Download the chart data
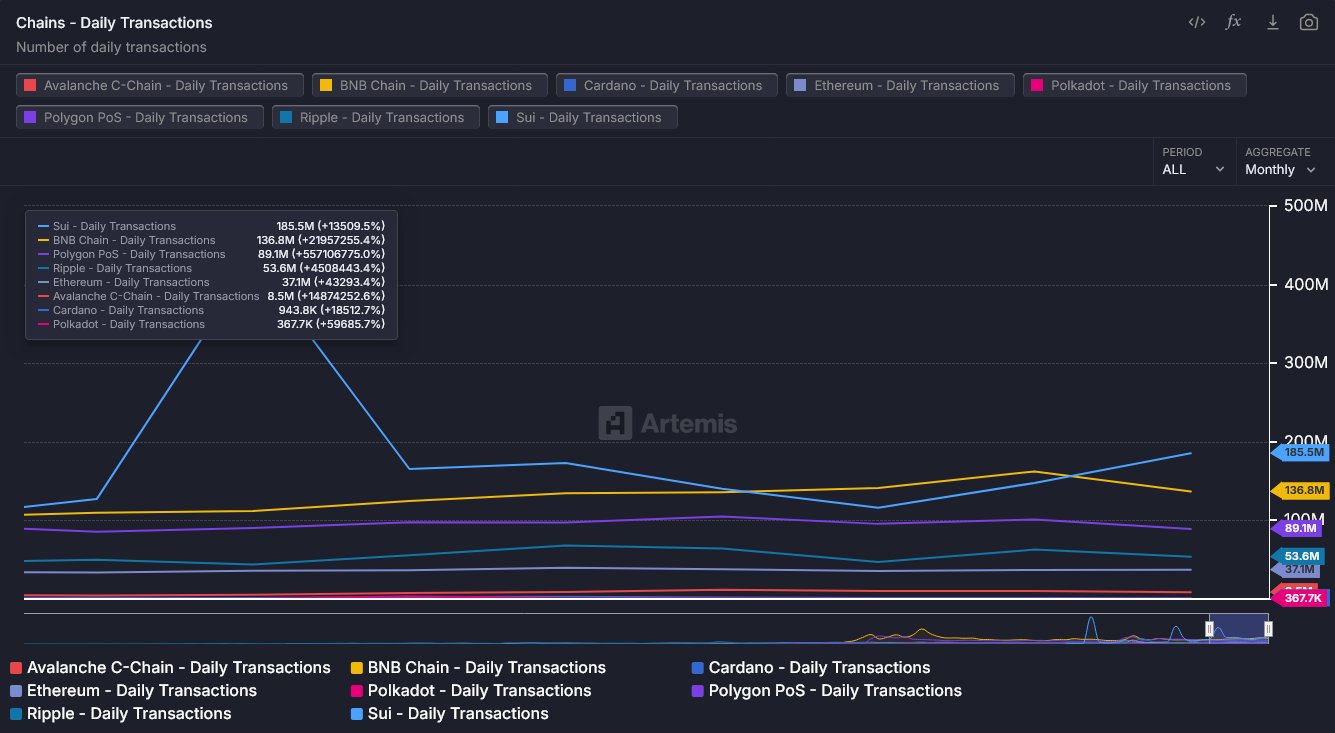Screen dimensions: 1335x733 tap(1272, 22)
